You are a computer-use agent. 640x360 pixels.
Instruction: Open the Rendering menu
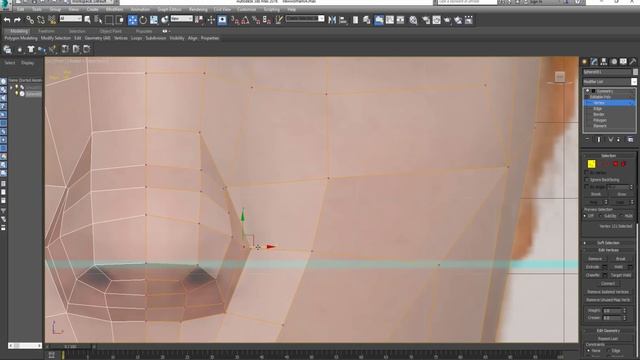click(x=198, y=9)
